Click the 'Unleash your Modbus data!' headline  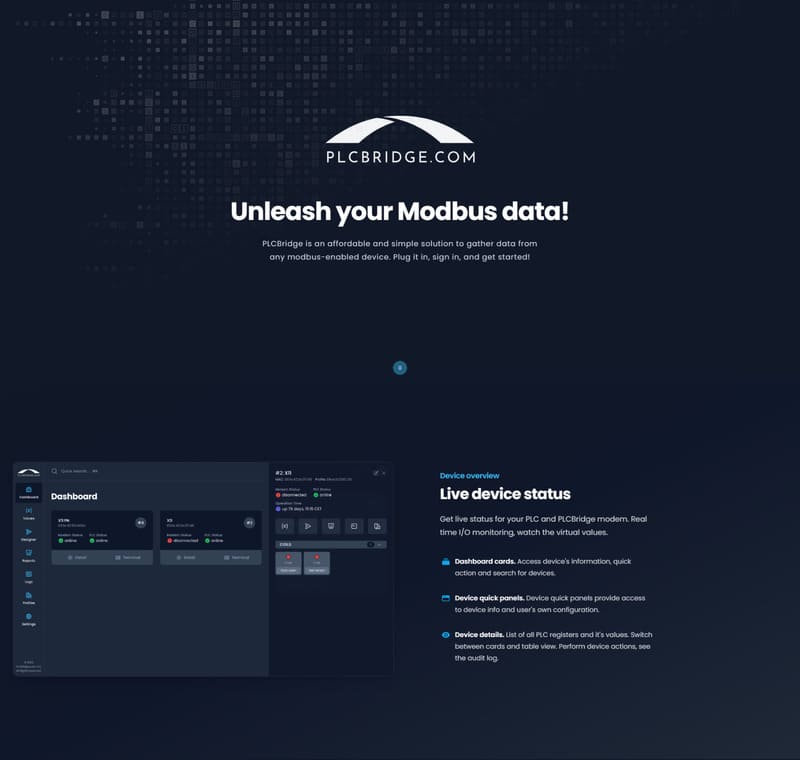[399, 211]
